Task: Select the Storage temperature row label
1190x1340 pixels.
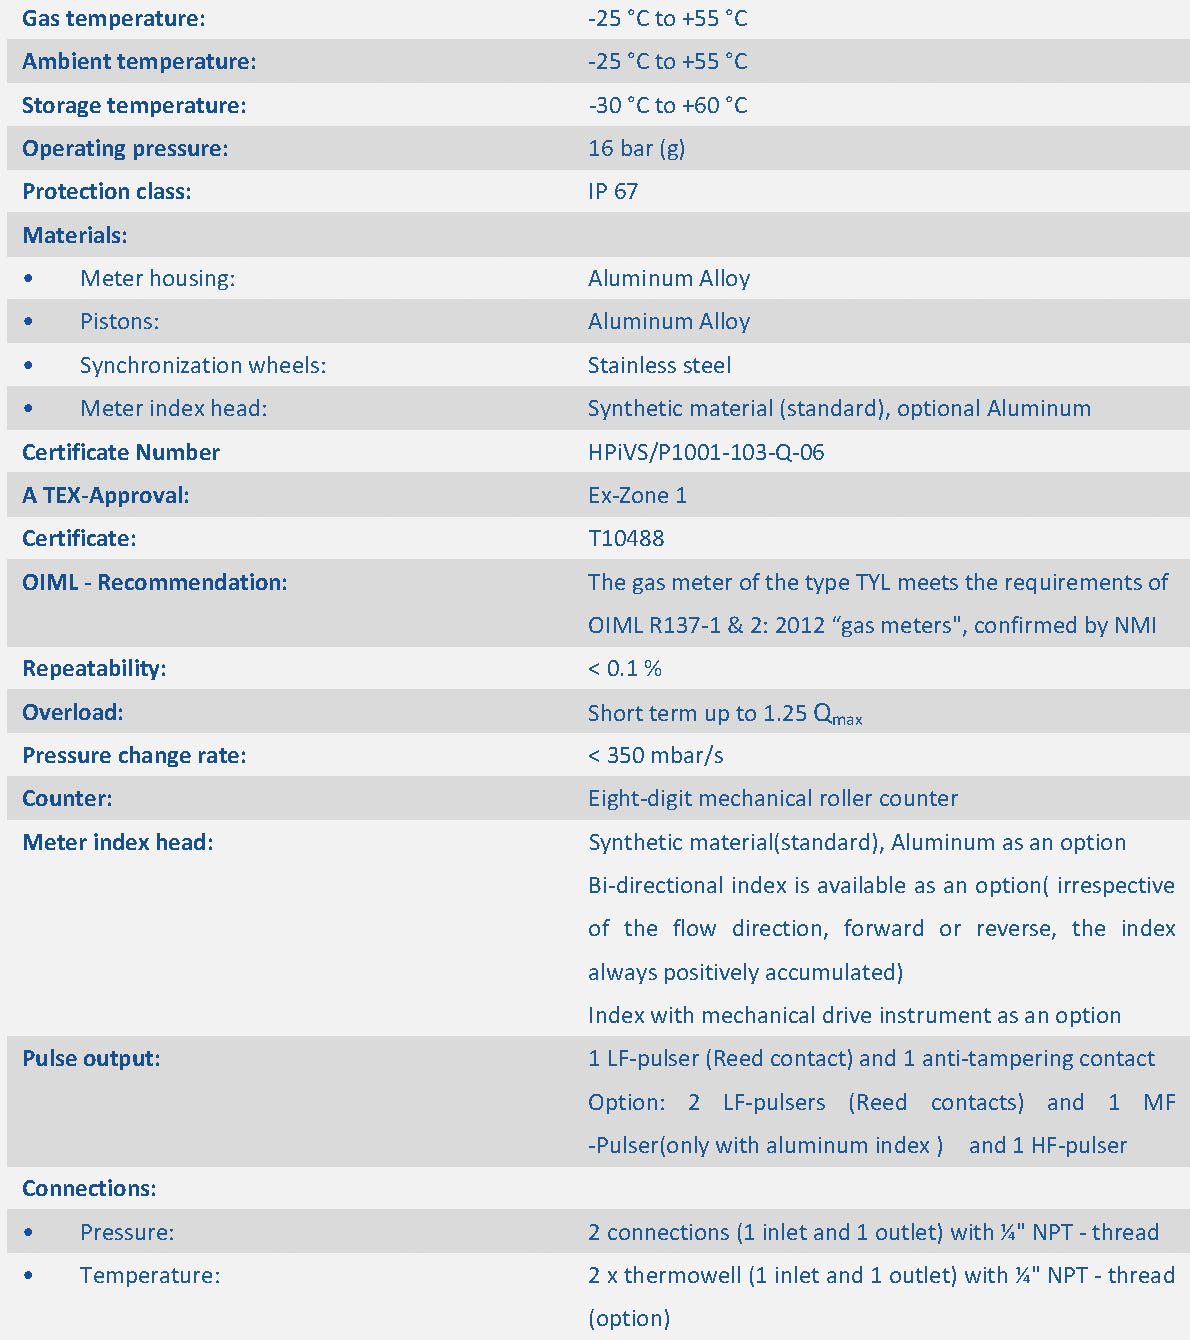Action: (134, 105)
